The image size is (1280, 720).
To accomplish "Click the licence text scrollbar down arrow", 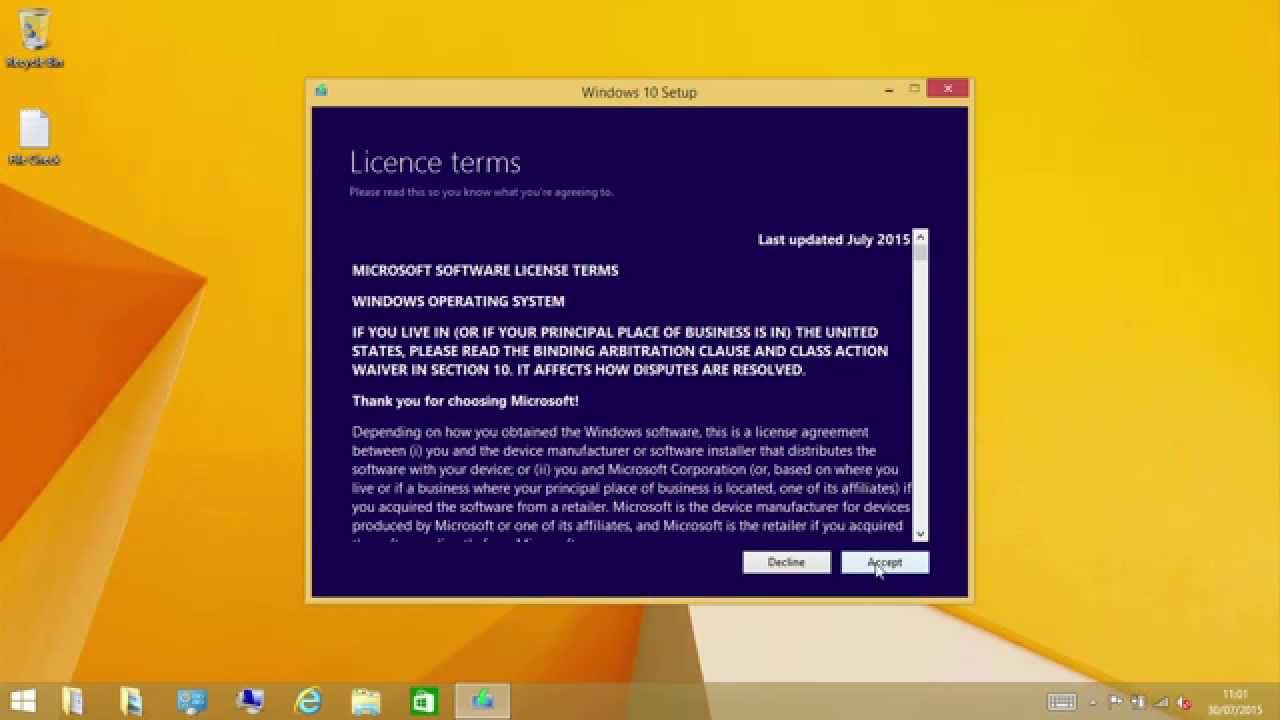I will click(921, 534).
